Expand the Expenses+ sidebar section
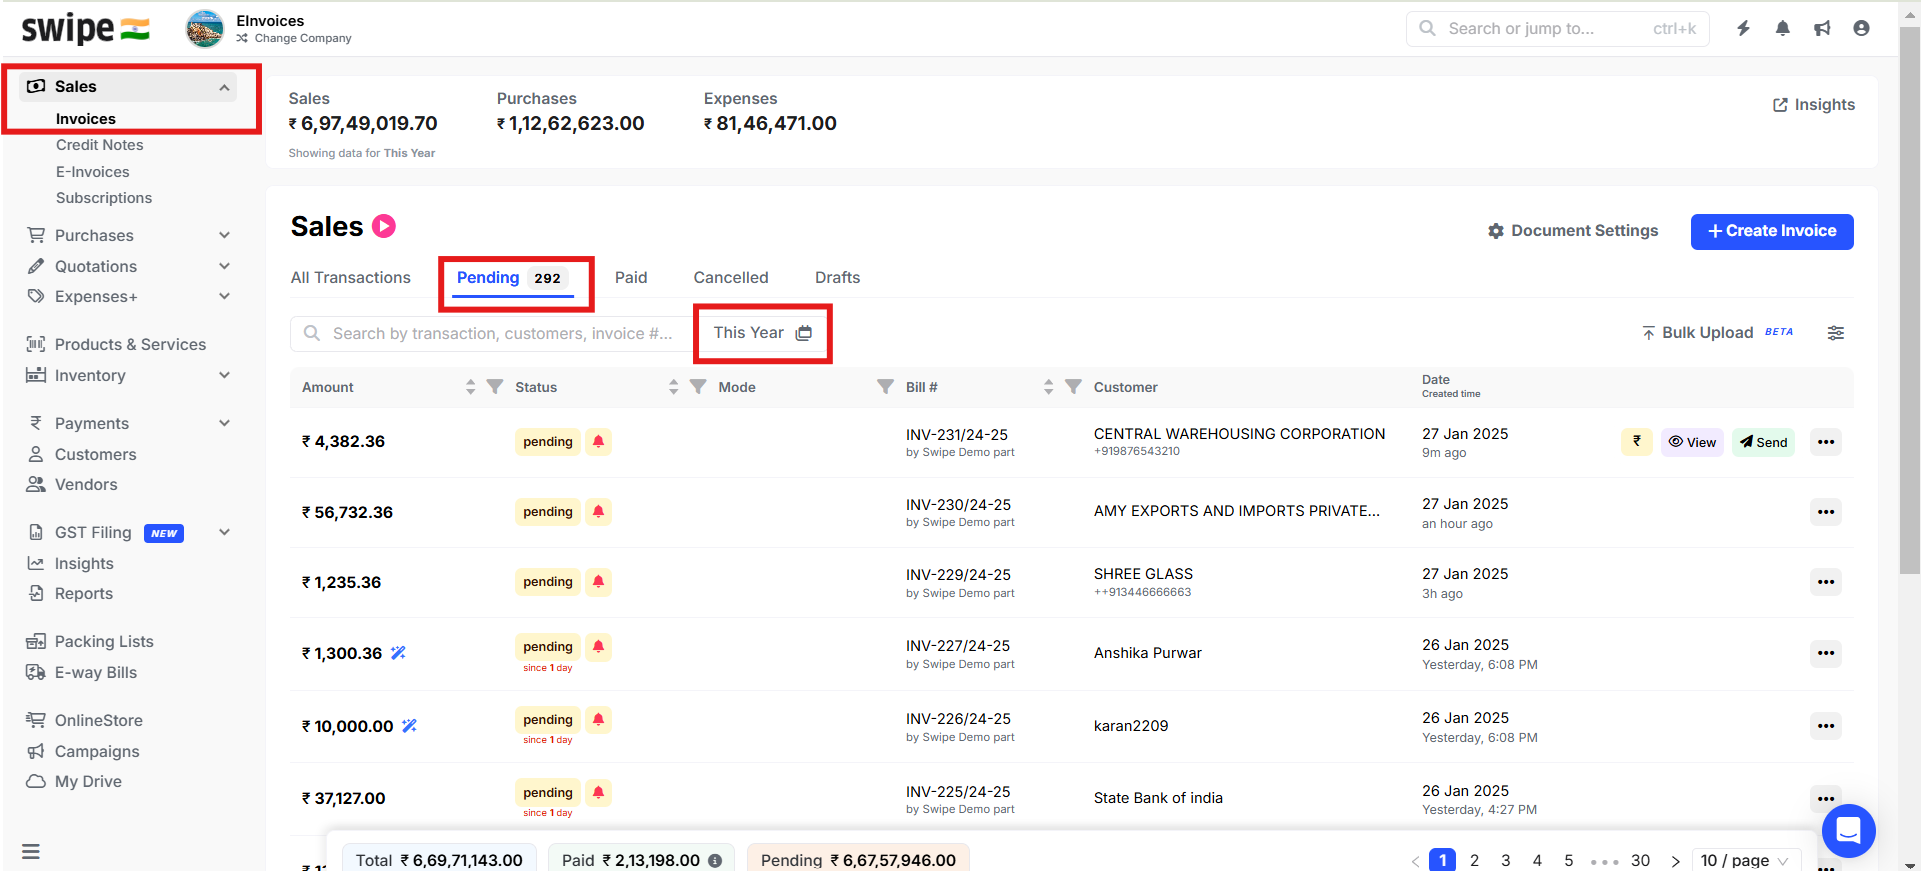The width and height of the screenshot is (1921, 871). click(x=224, y=296)
